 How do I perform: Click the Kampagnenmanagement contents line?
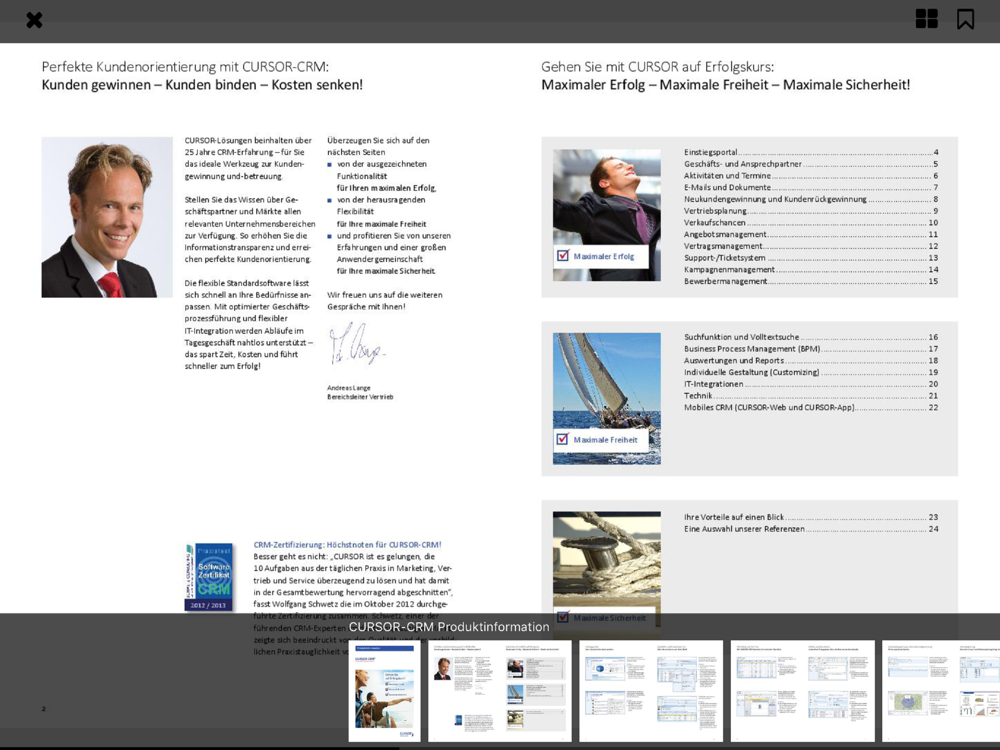point(811,269)
